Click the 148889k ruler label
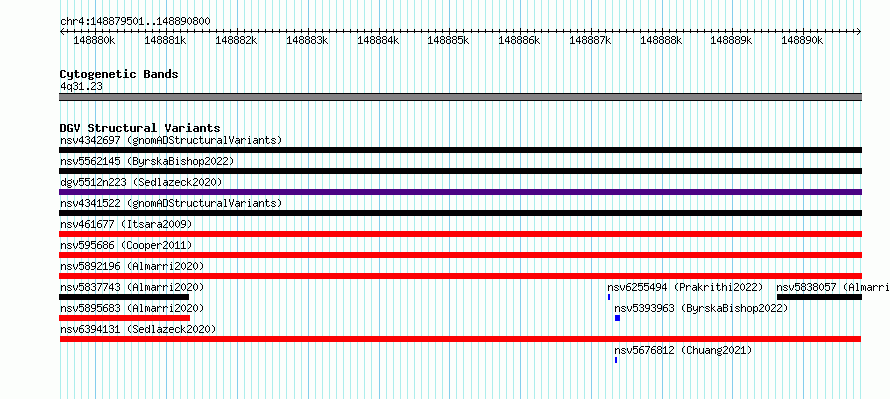 pos(732,40)
